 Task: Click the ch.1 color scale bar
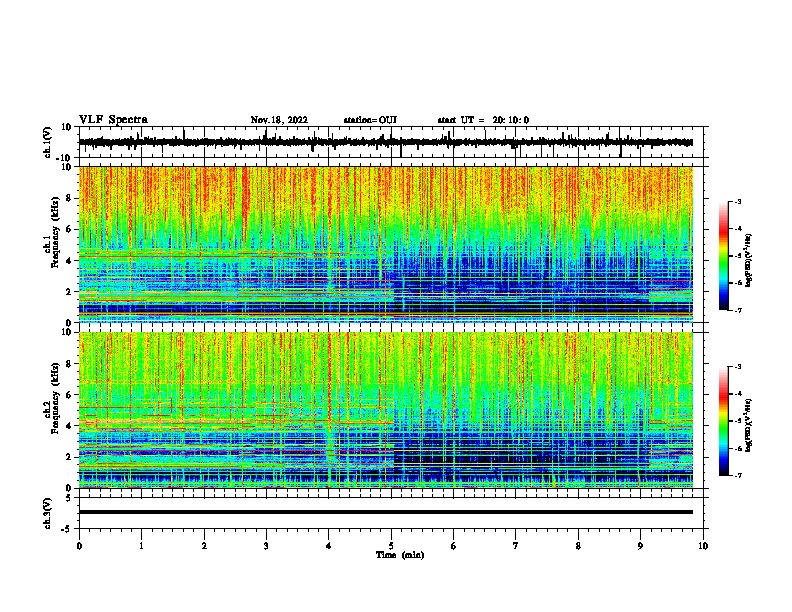(x=723, y=256)
